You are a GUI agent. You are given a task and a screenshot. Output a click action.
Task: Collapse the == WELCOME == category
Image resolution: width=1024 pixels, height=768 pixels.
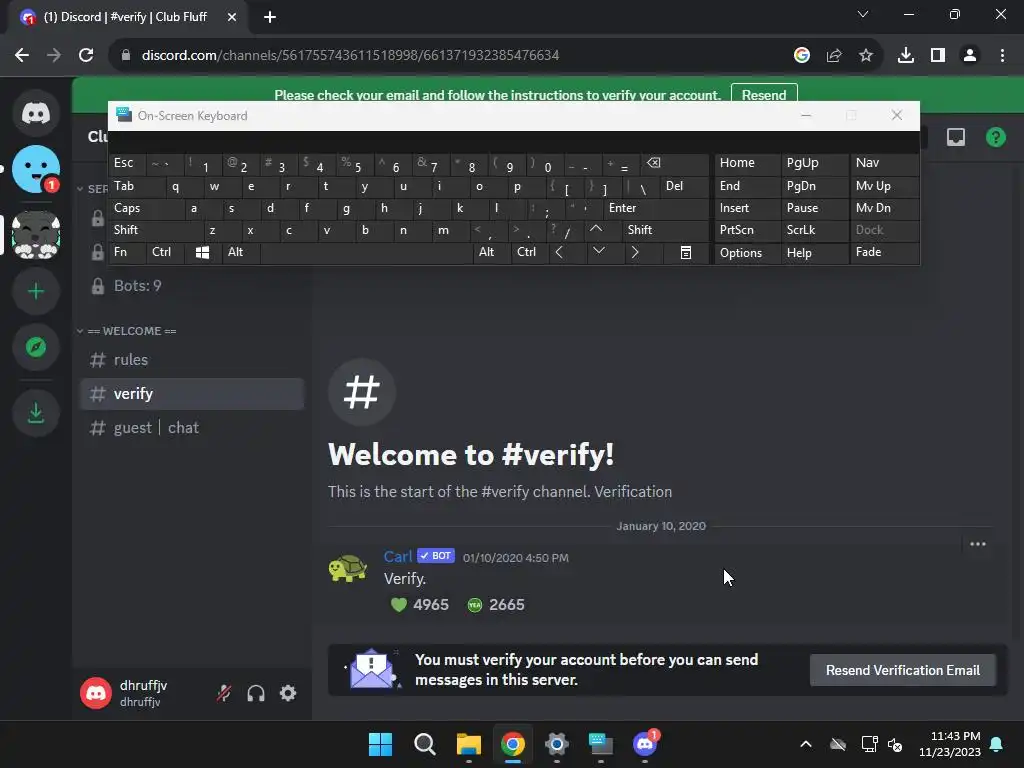(133, 331)
